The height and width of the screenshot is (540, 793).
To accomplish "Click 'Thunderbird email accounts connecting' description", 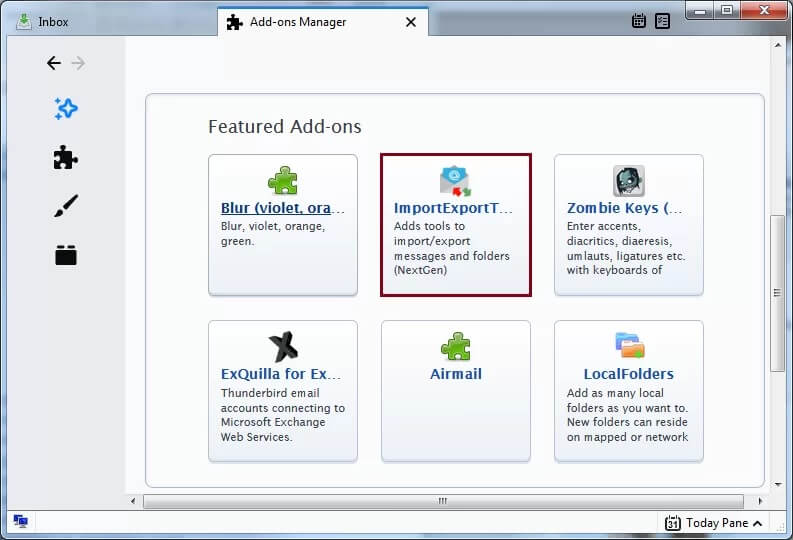I will [x=283, y=415].
